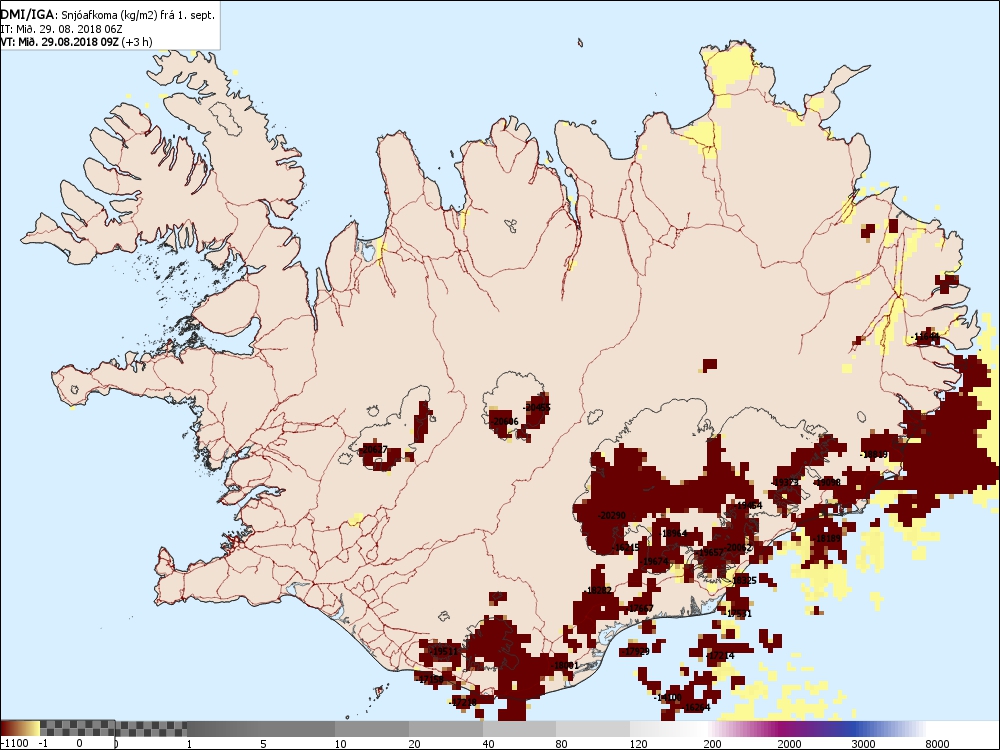The height and width of the screenshot is (750, 1000).
Task: Click the -17531 map label
Action: point(739,613)
